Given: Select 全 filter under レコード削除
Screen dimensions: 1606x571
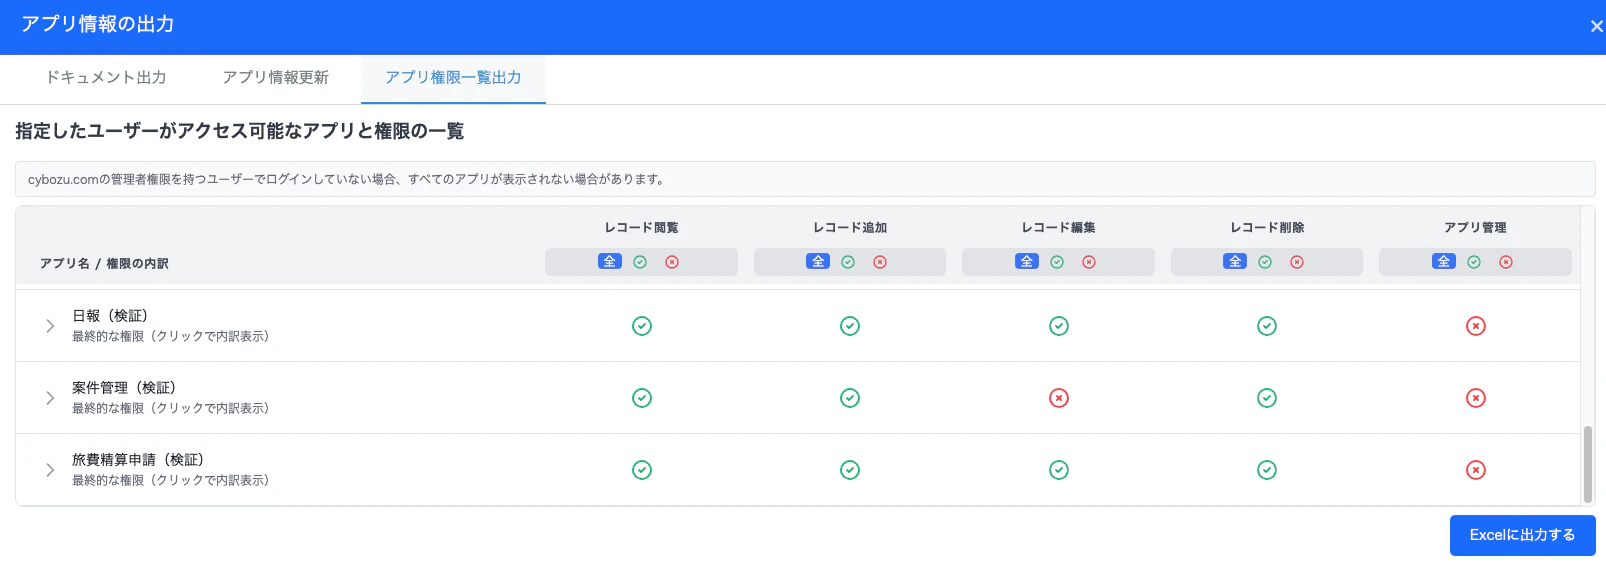Looking at the screenshot, I should 1235,261.
